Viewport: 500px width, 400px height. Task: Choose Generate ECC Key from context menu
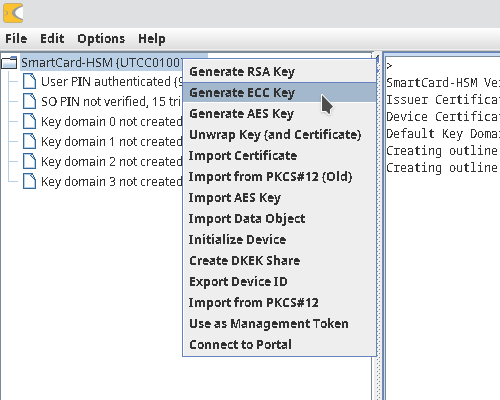pos(279,93)
